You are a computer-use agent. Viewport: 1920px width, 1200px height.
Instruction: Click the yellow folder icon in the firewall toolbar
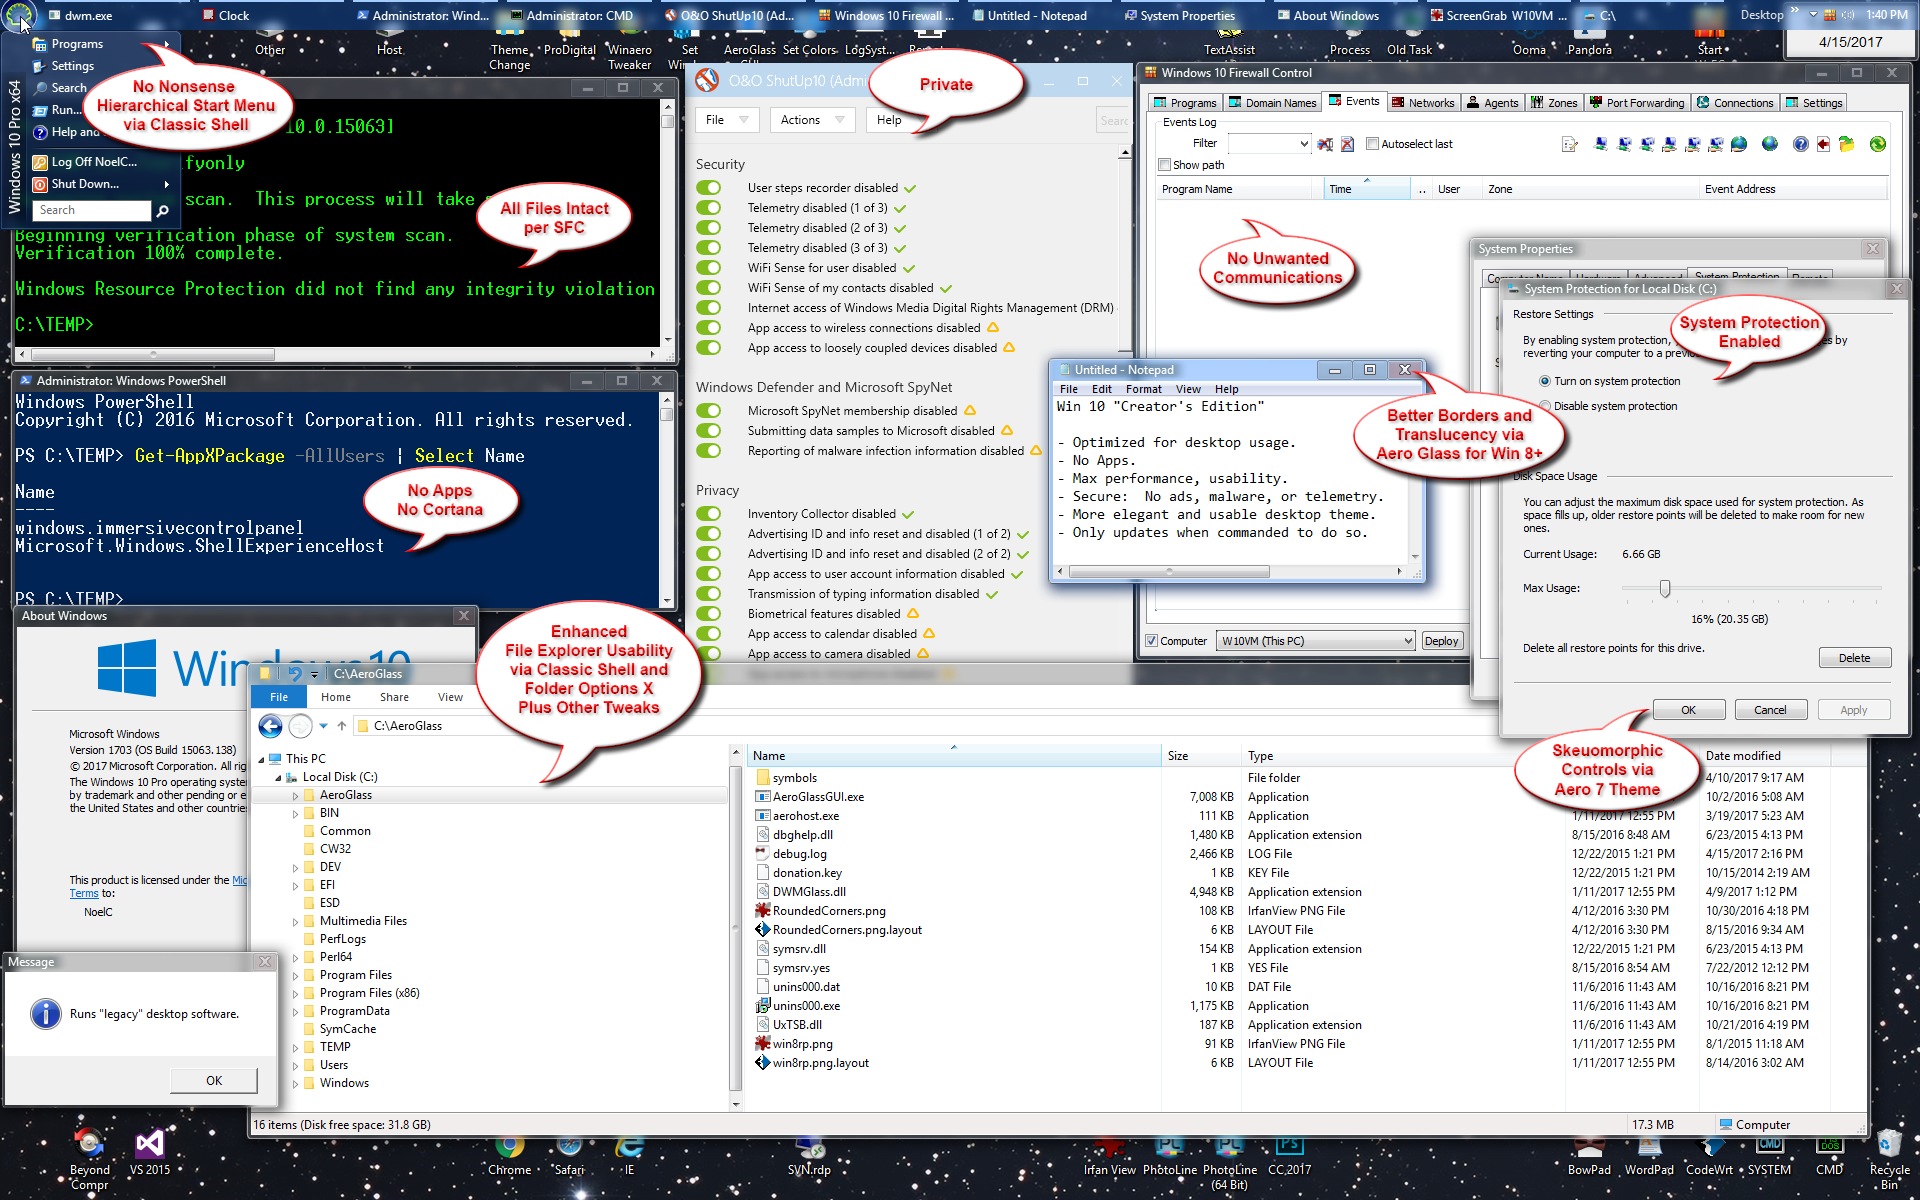click(x=1846, y=144)
